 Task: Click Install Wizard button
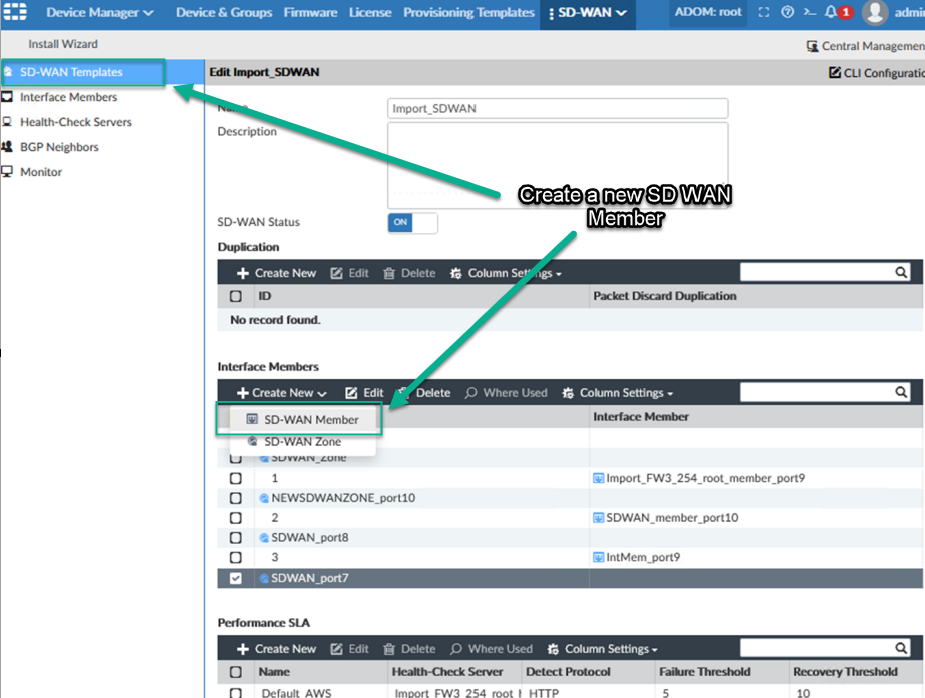tap(63, 44)
